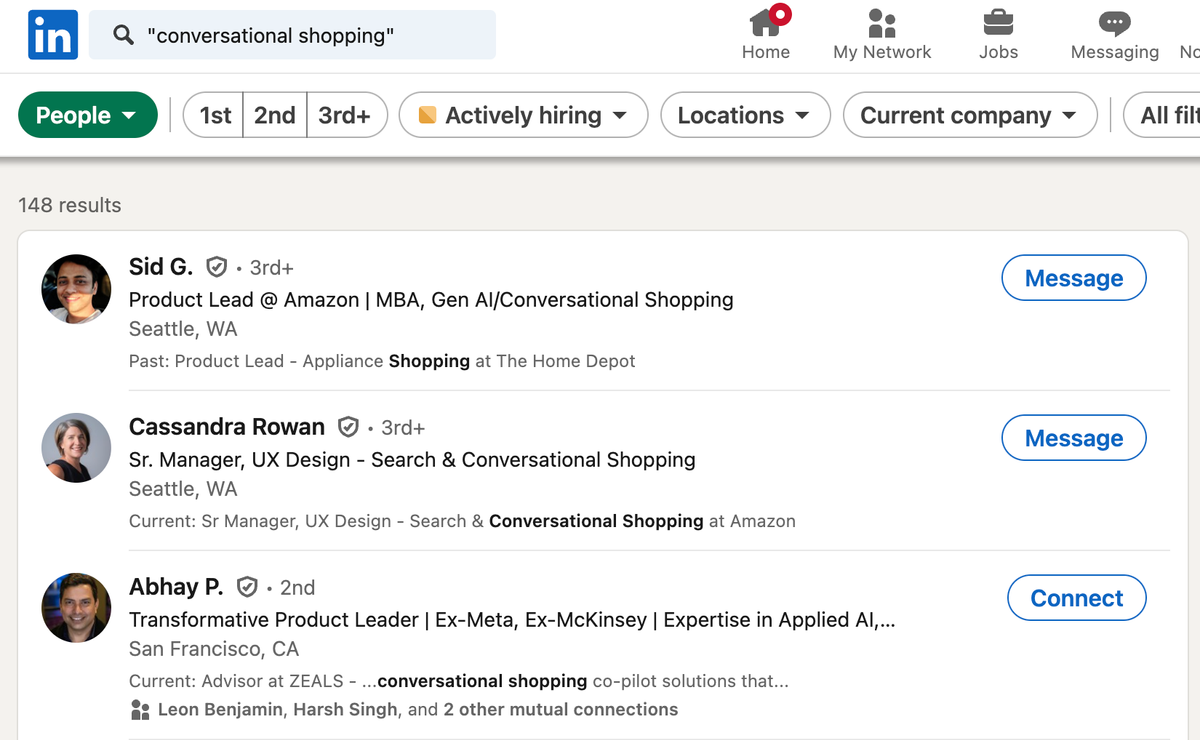Open Home with notification badge
1200x740 pixels.
click(766, 34)
